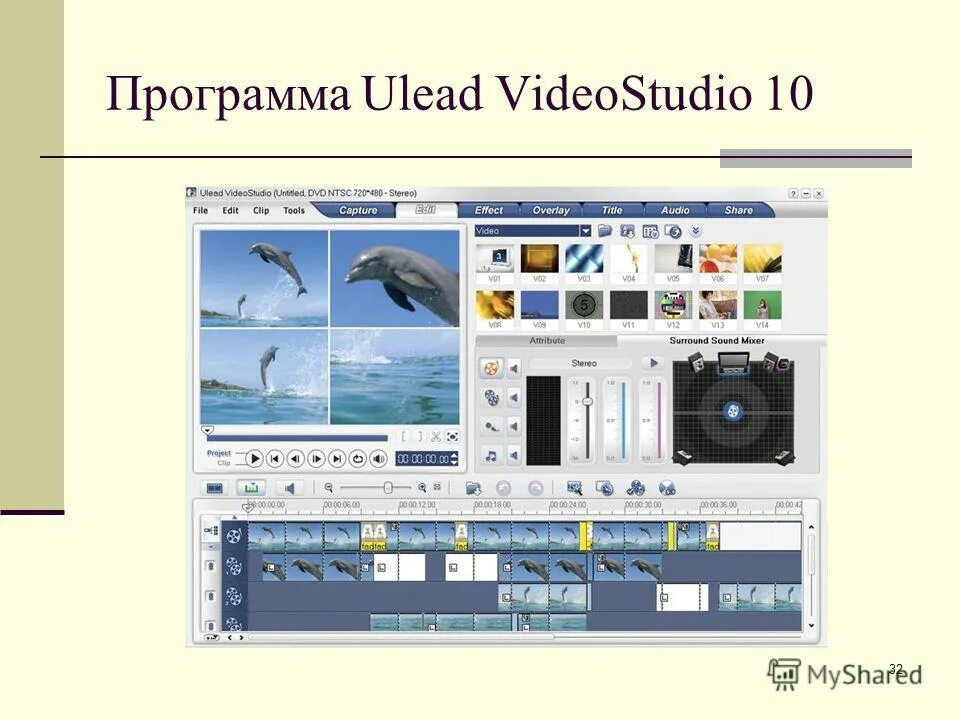This screenshot has height=720, width=960.
Task: Expand the library with double-chevron button
Action: tap(696, 231)
